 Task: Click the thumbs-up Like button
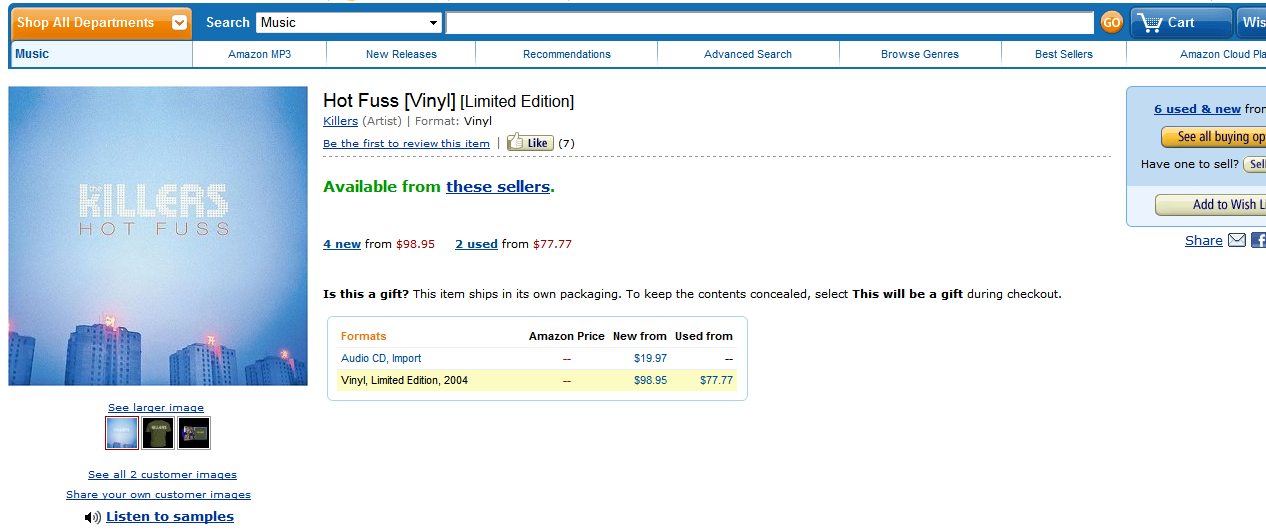point(530,143)
